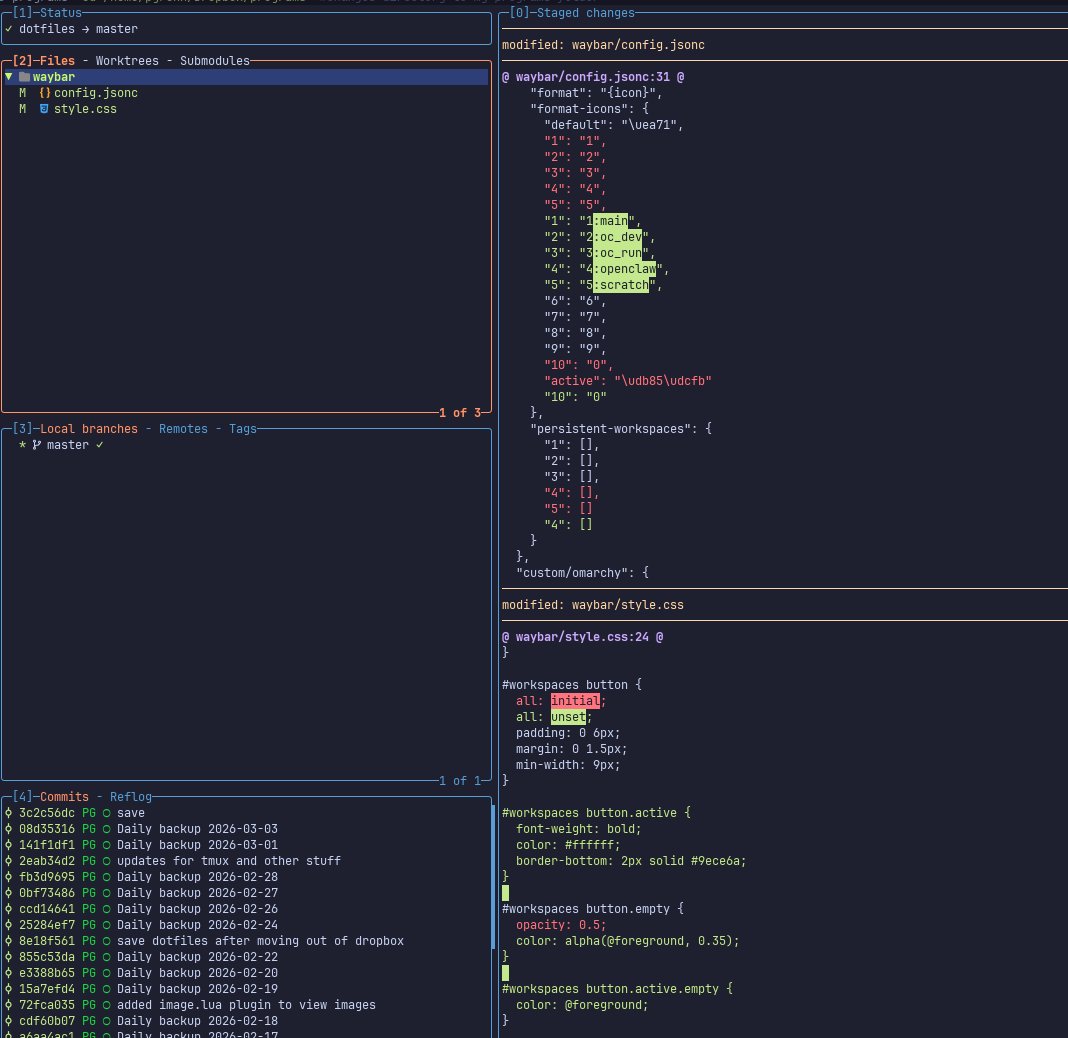Click the waybar/config.jsonc:31 hunk header
This screenshot has width=1068, height=1038.
tap(593, 77)
